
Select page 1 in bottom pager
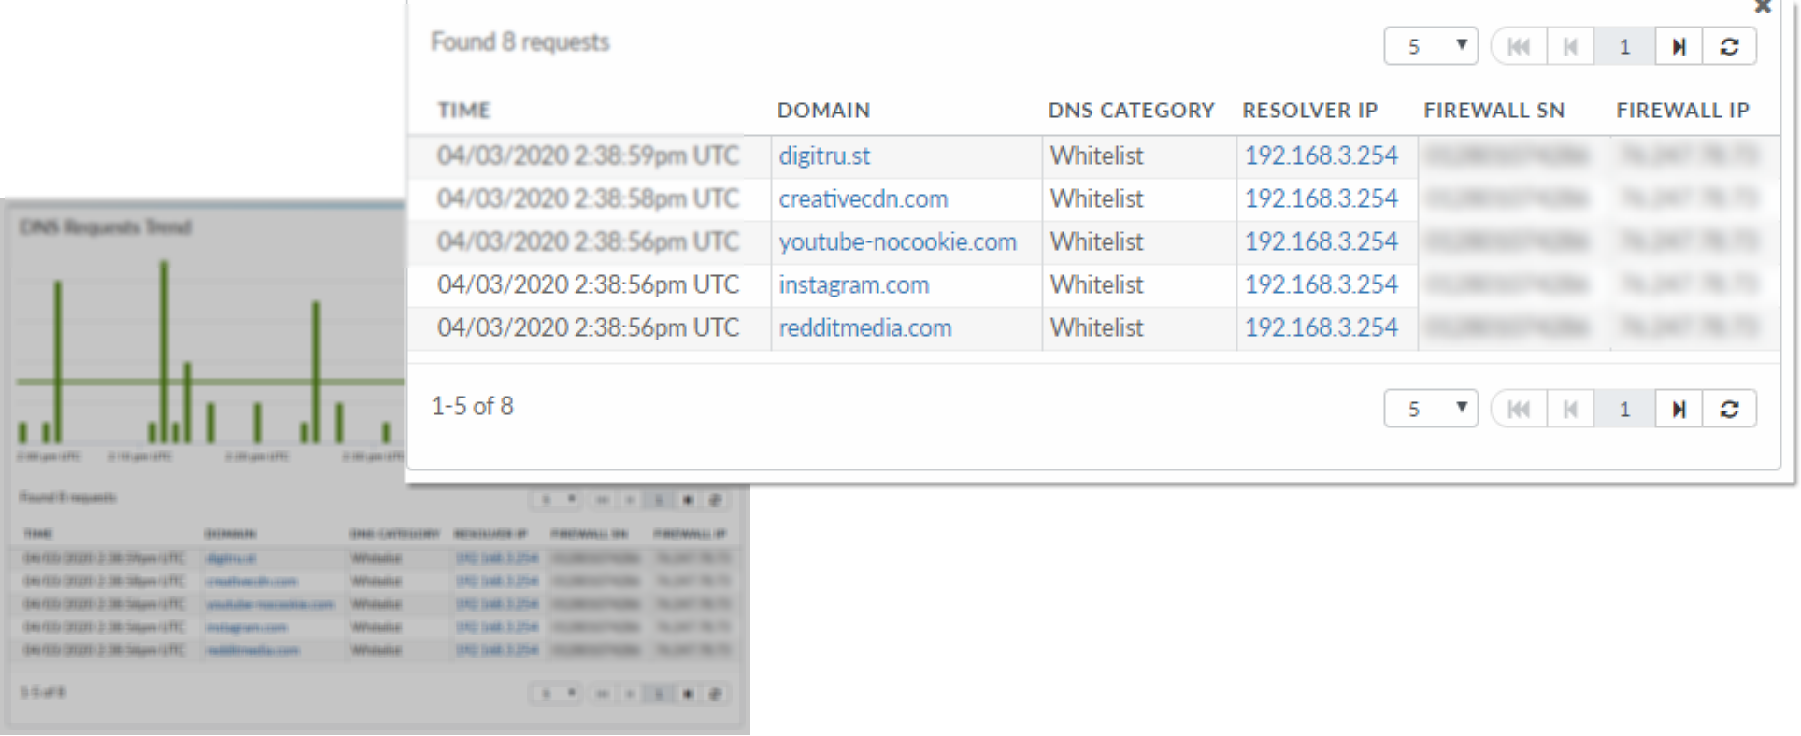(x=1625, y=409)
